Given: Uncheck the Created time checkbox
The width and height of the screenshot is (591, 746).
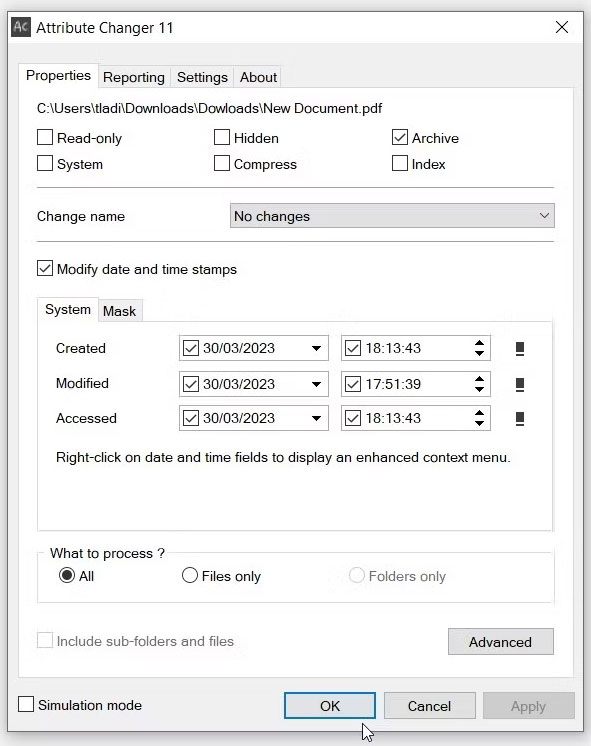Looking at the screenshot, I should 353,348.
